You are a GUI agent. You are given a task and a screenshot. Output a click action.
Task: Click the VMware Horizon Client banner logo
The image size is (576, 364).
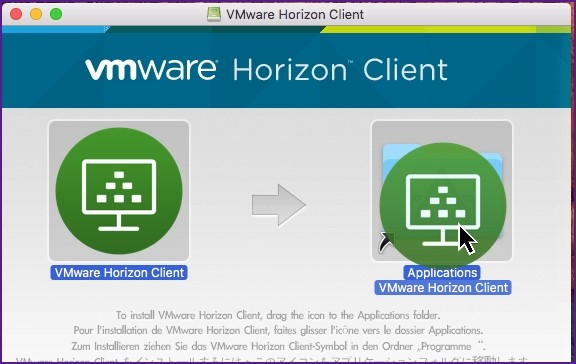pos(266,69)
